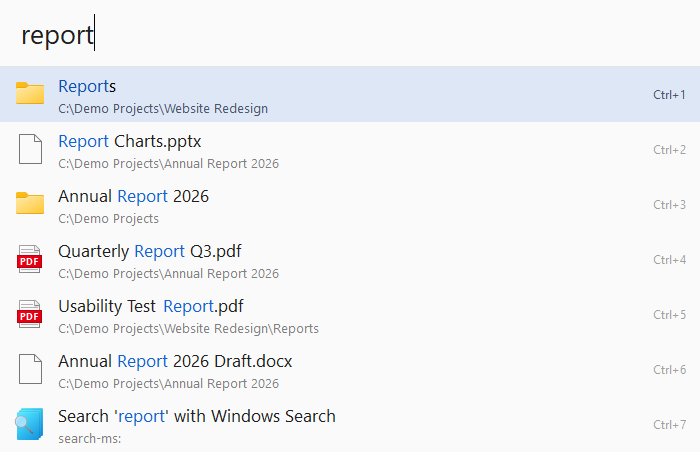
Task: Search 'report' with Windows Search
Action: (350, 424)
